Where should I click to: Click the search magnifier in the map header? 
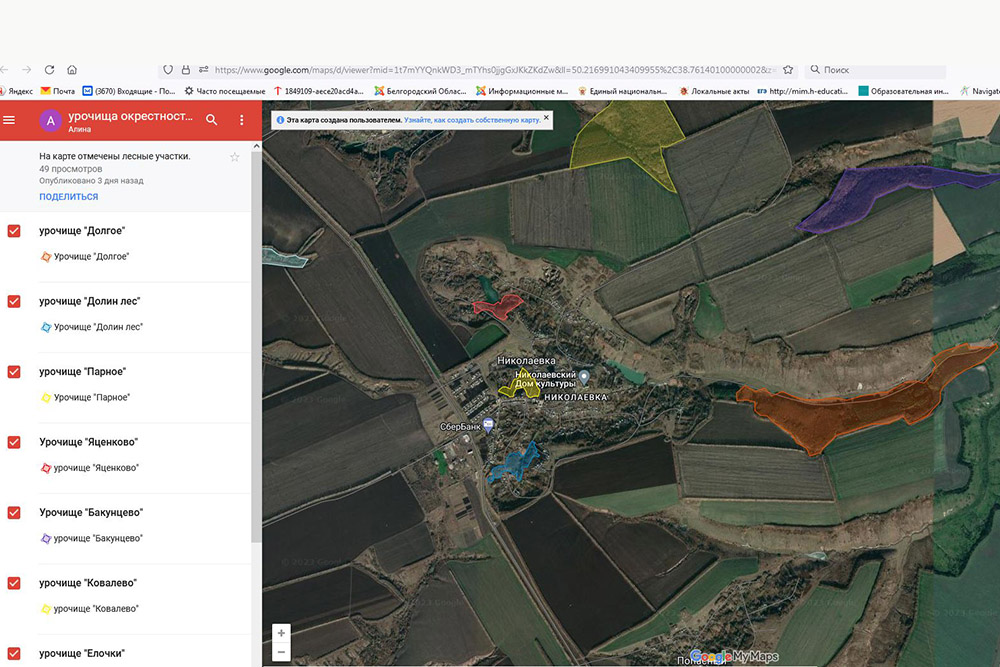coord(211,120)
